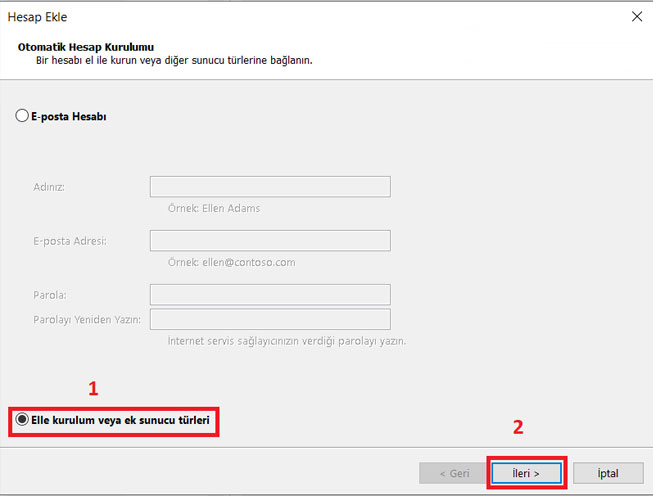
Task: Click the Örnek: Ellen Adams hint text
Action: click(x=208, y=209)
